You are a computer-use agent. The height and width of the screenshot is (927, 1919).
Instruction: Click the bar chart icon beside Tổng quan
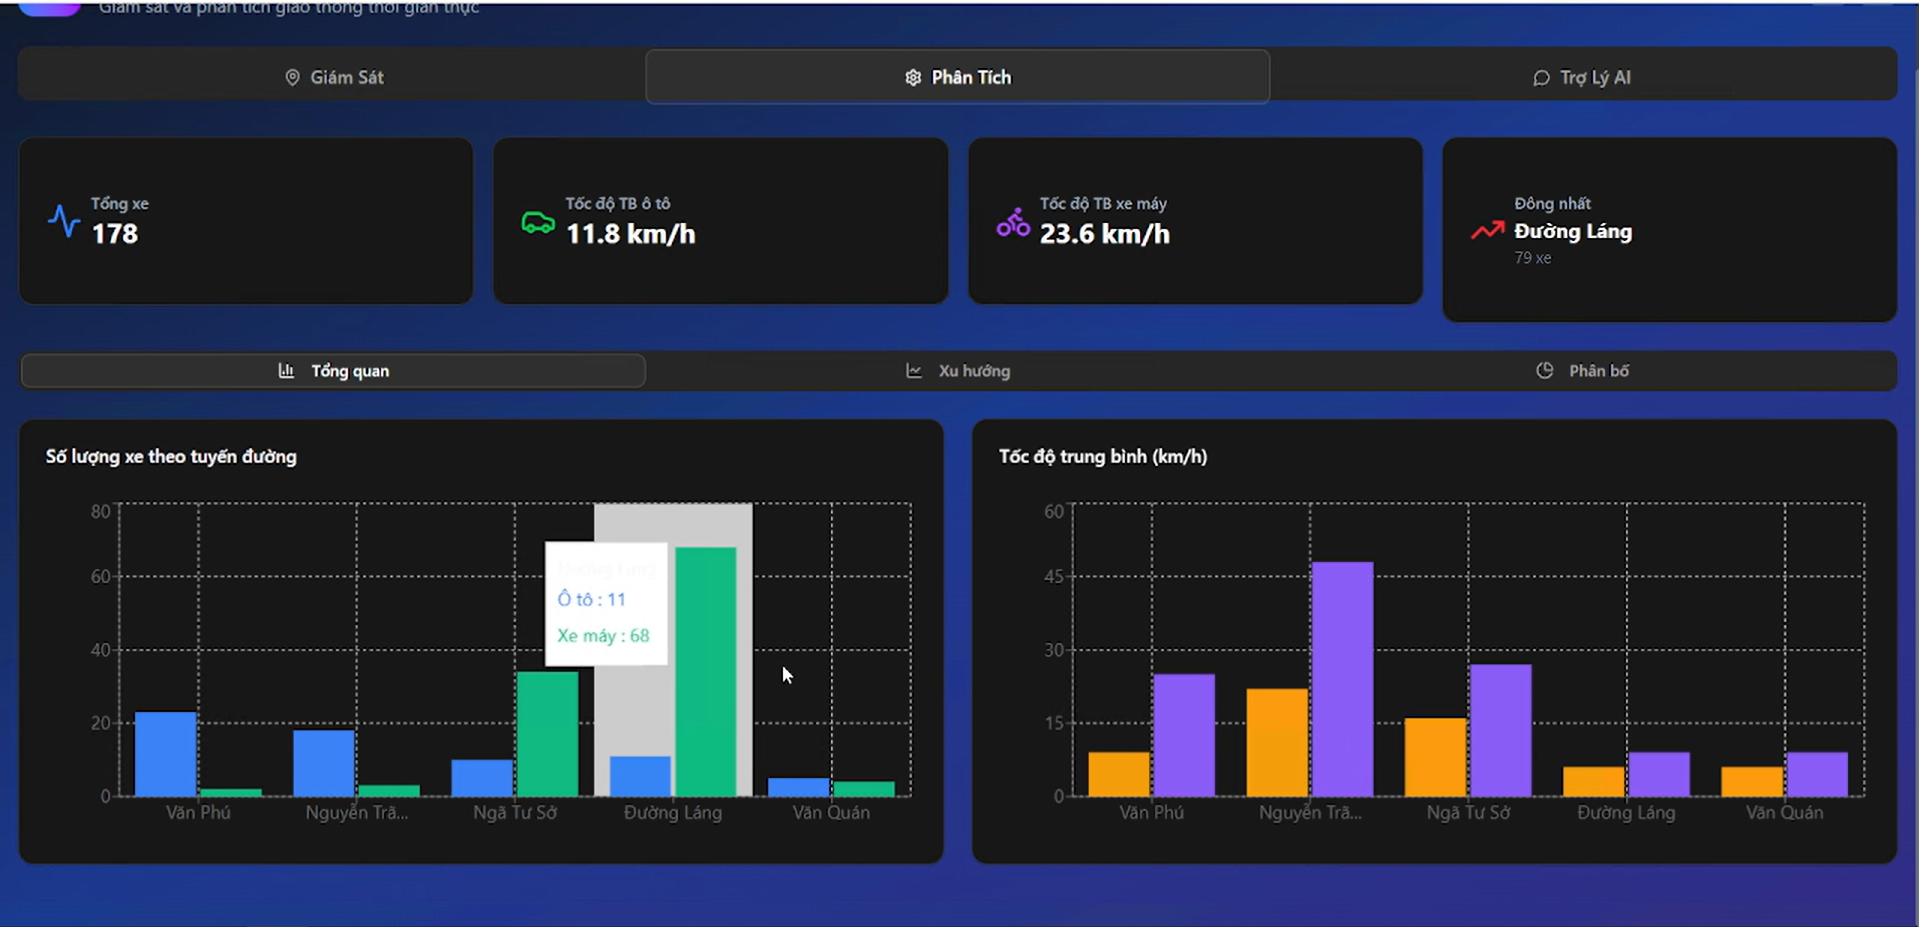[x=286, y=371]
